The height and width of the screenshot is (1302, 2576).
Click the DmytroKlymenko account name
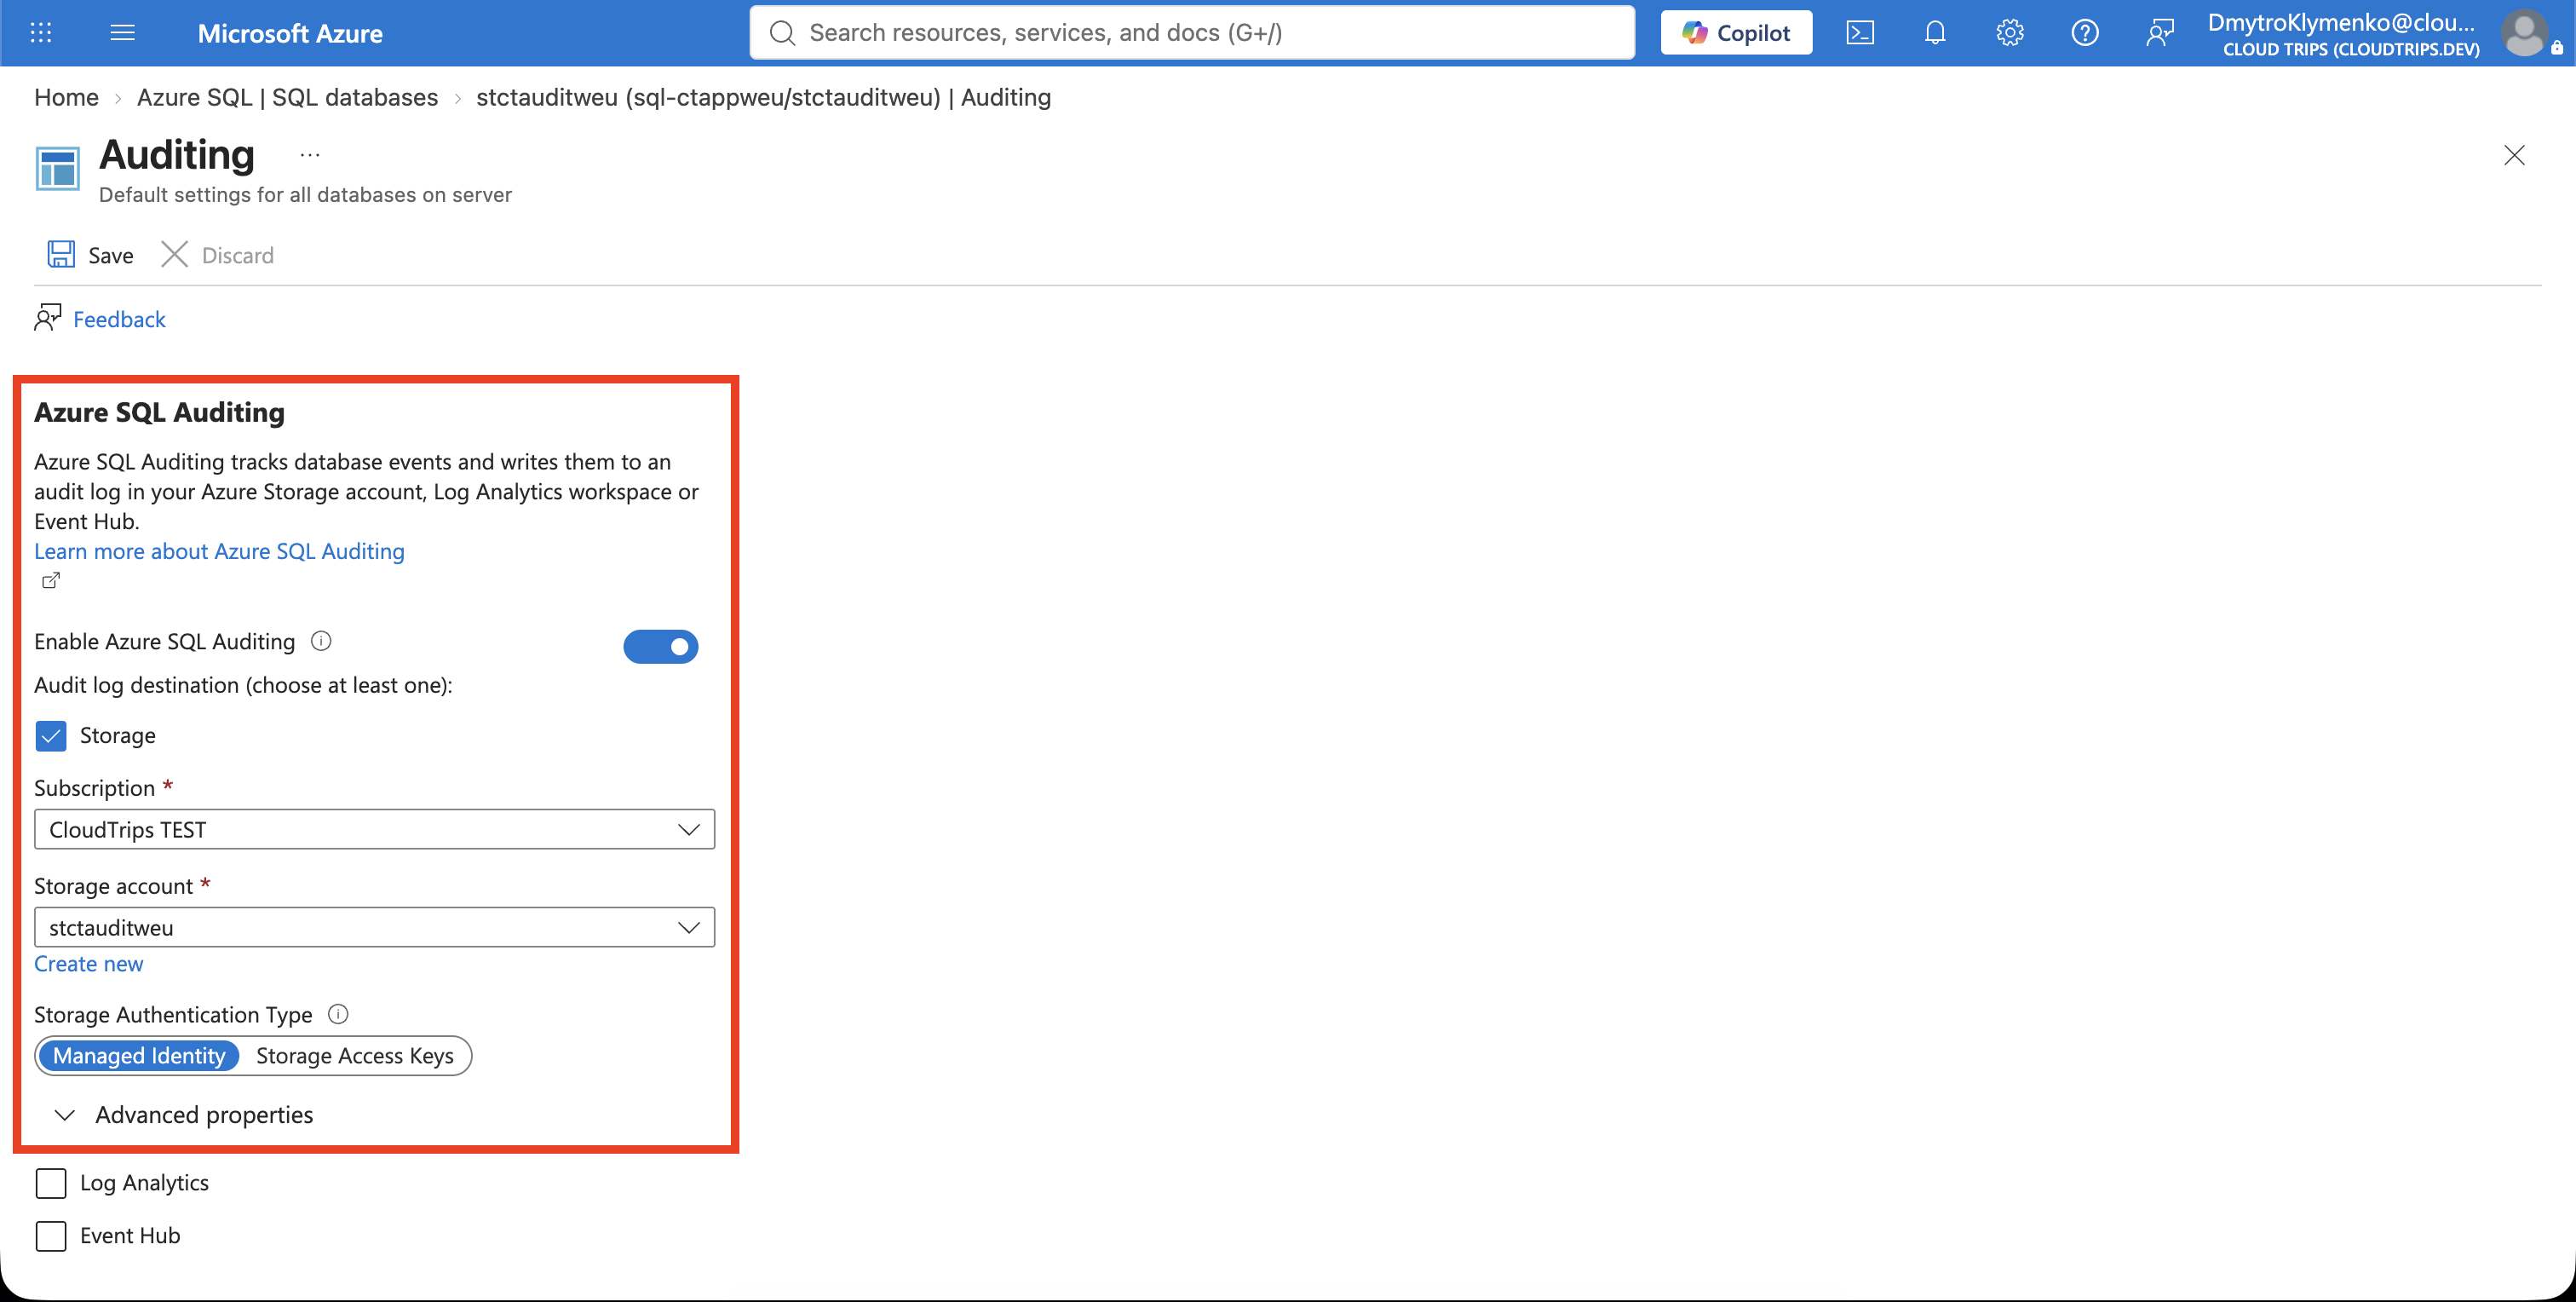click(2341, 22)
